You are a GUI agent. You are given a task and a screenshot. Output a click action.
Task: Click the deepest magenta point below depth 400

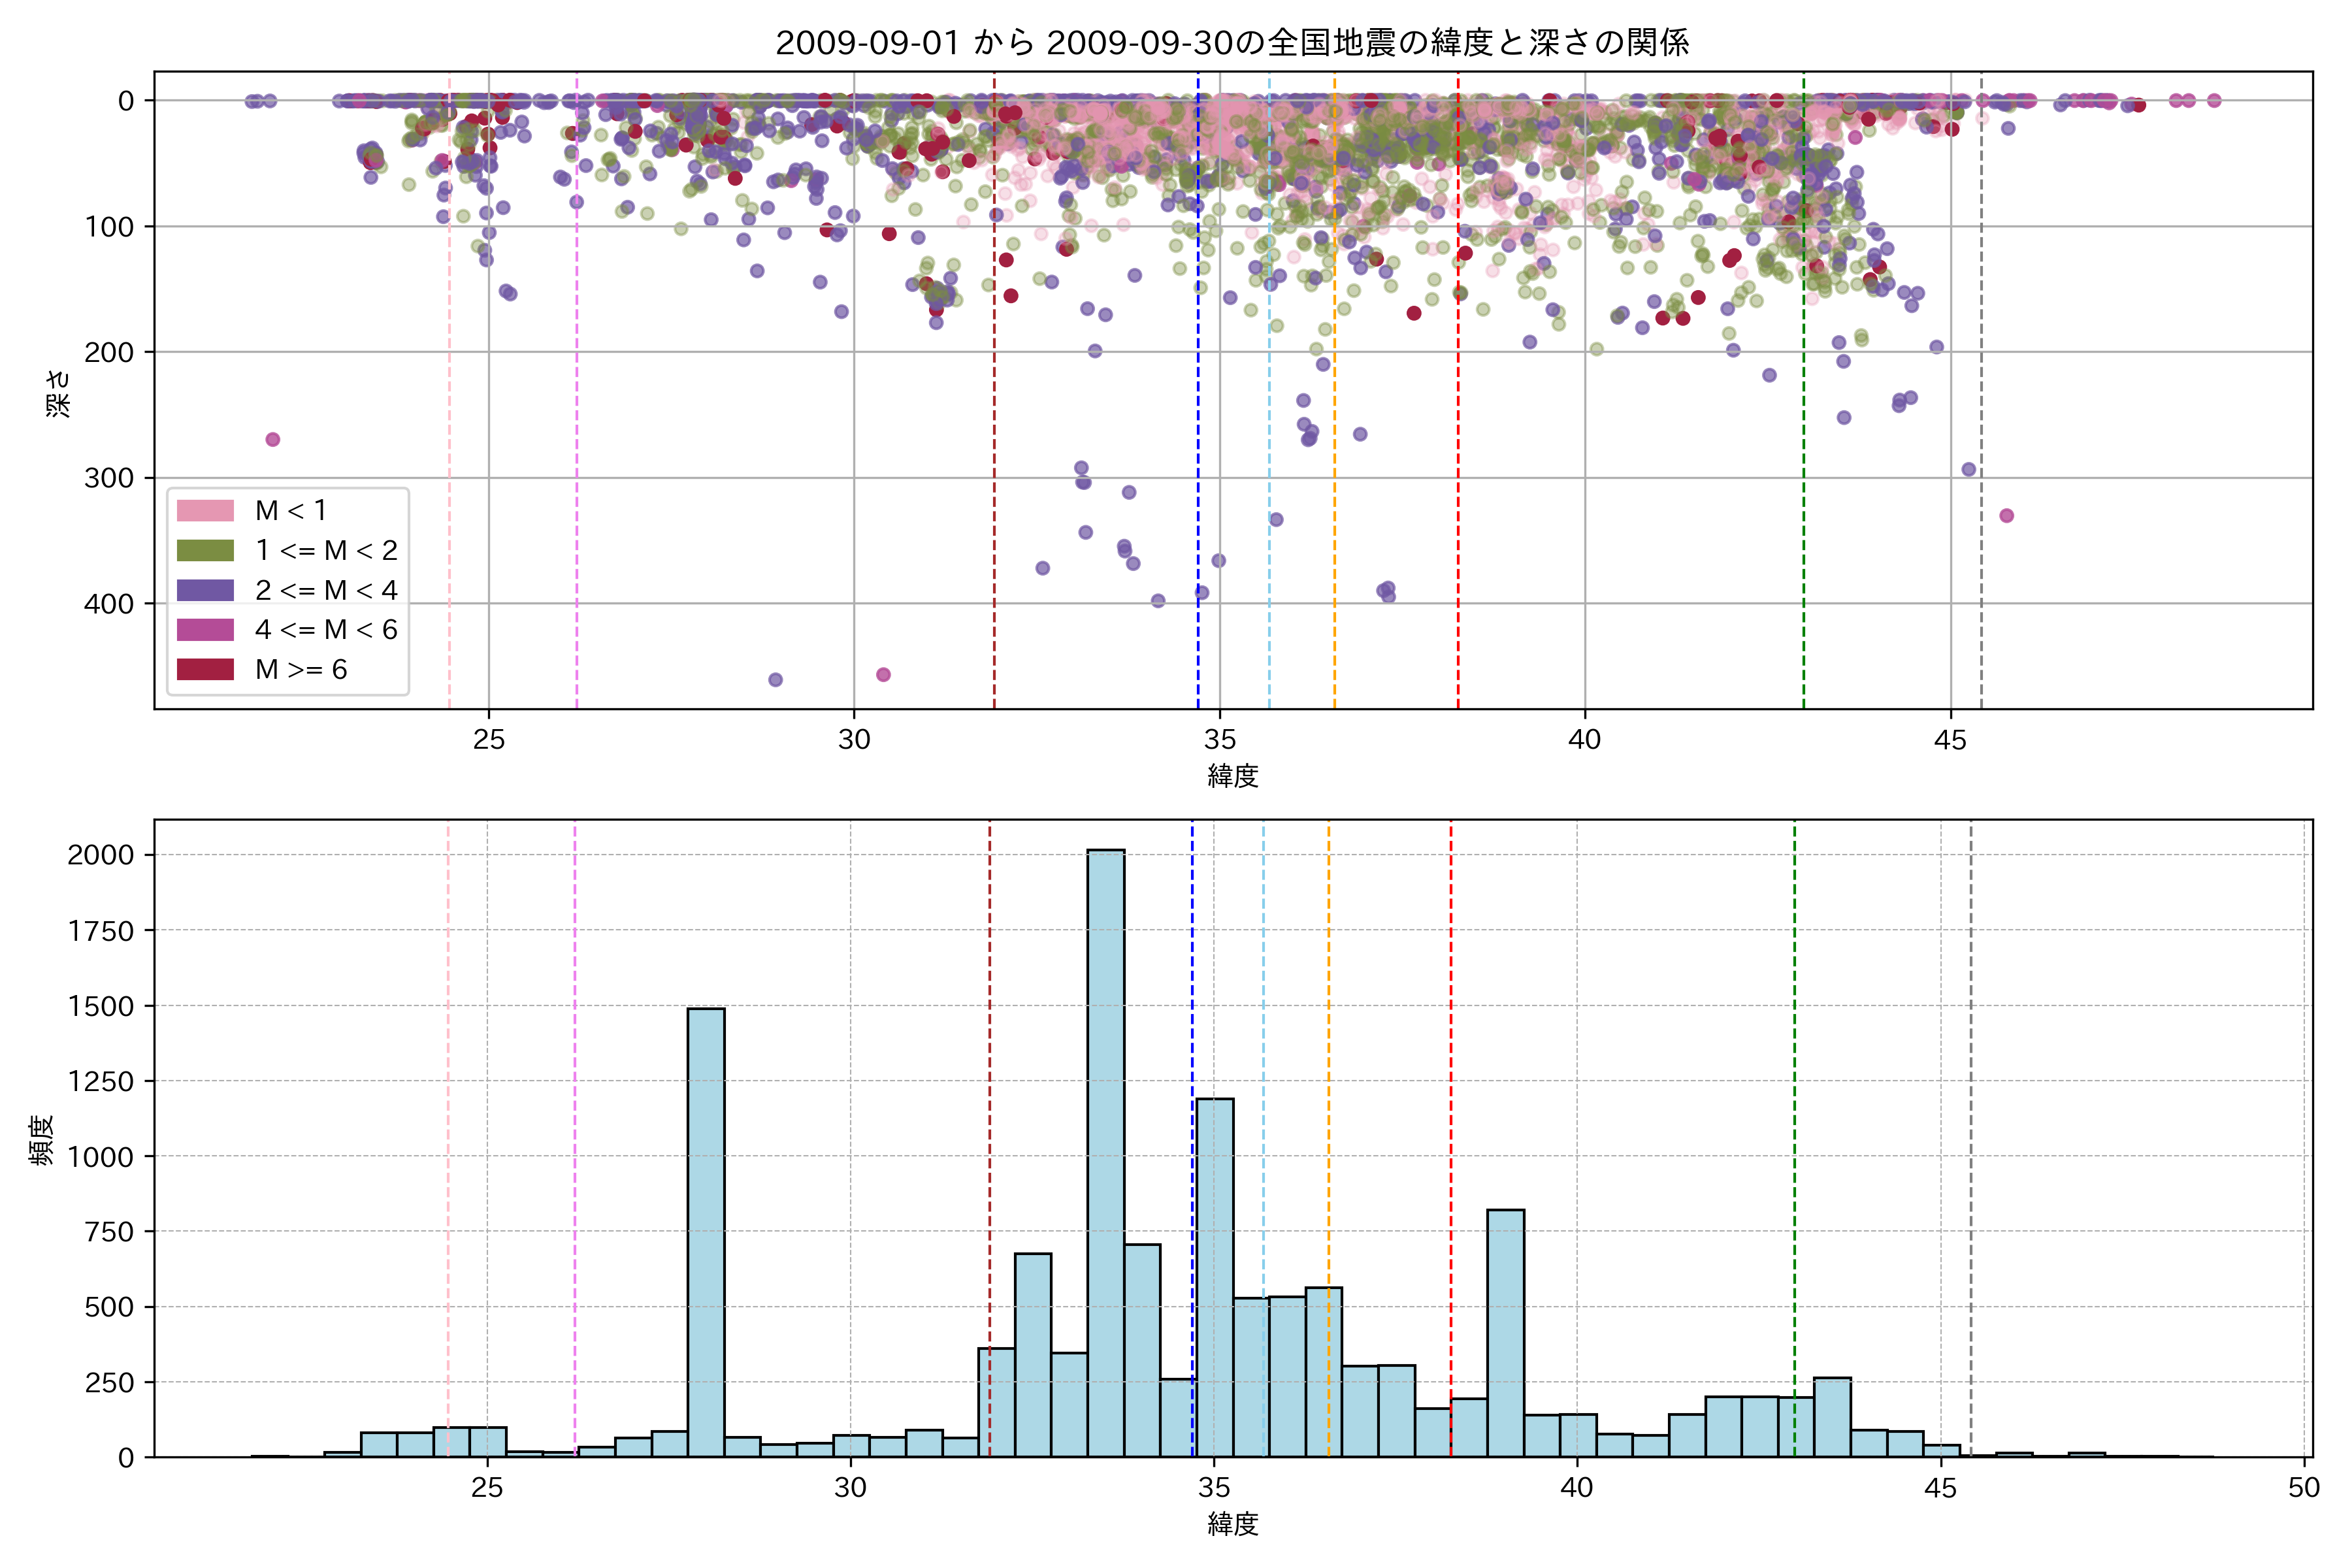(883, 675)
